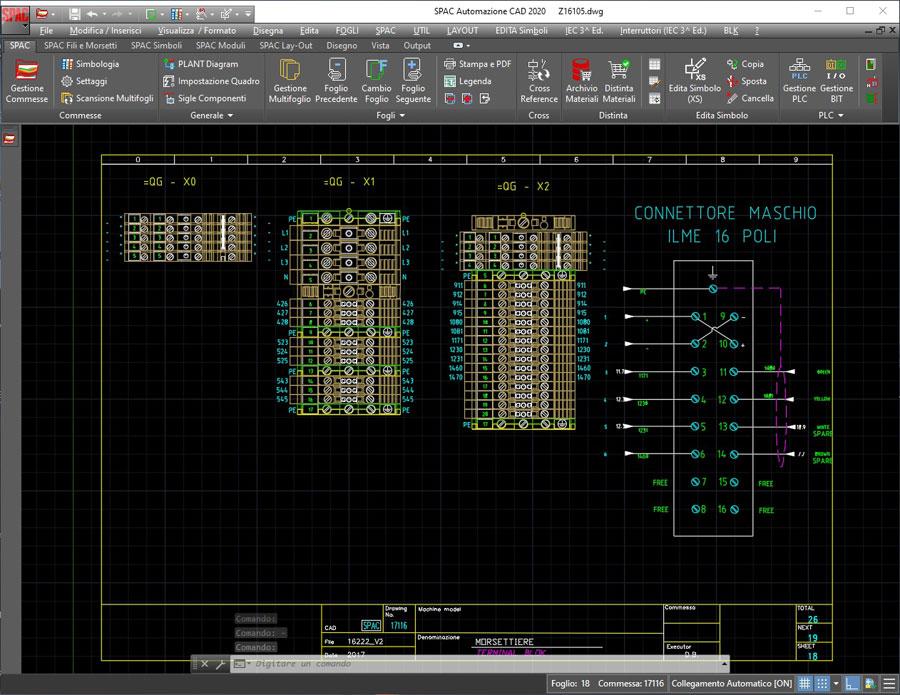Toggle grid display in status bar
Screen dimensions: 900x695
click(x=803, y=684)
